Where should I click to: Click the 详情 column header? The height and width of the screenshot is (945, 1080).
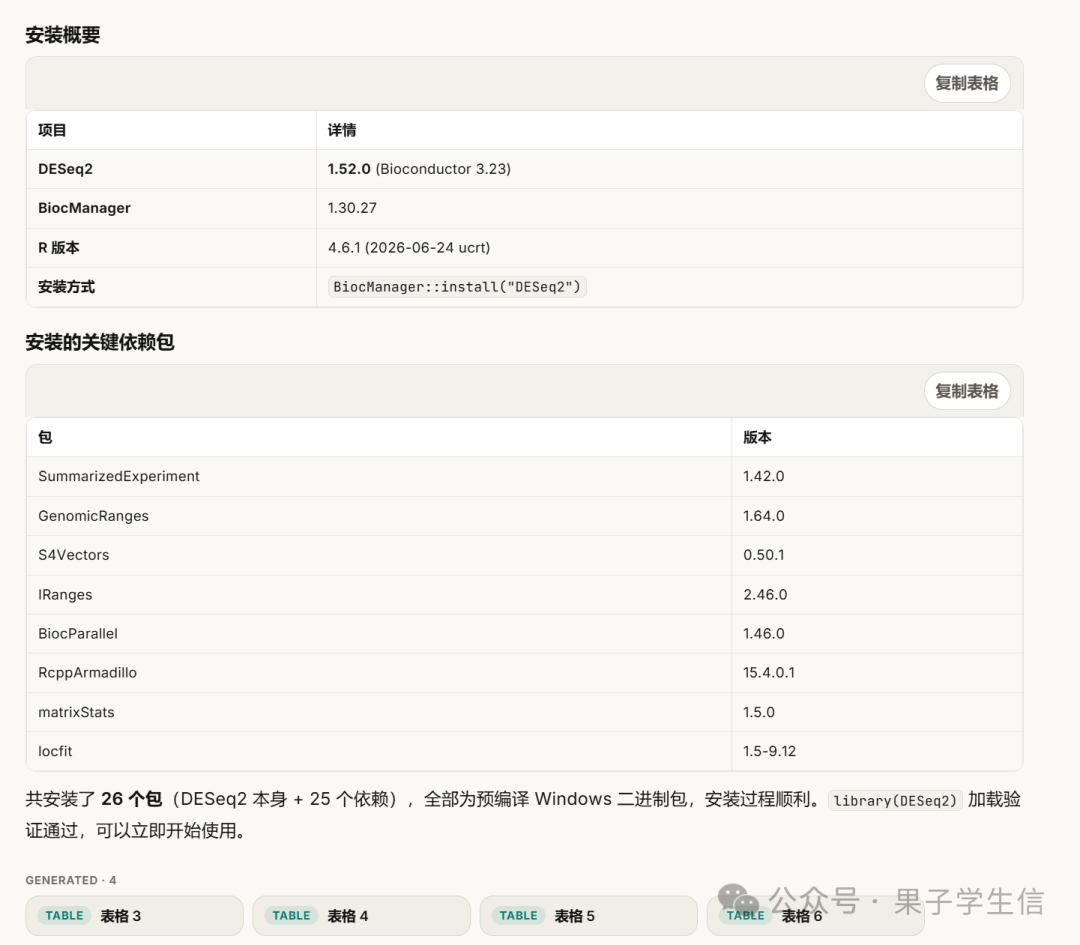342,130
